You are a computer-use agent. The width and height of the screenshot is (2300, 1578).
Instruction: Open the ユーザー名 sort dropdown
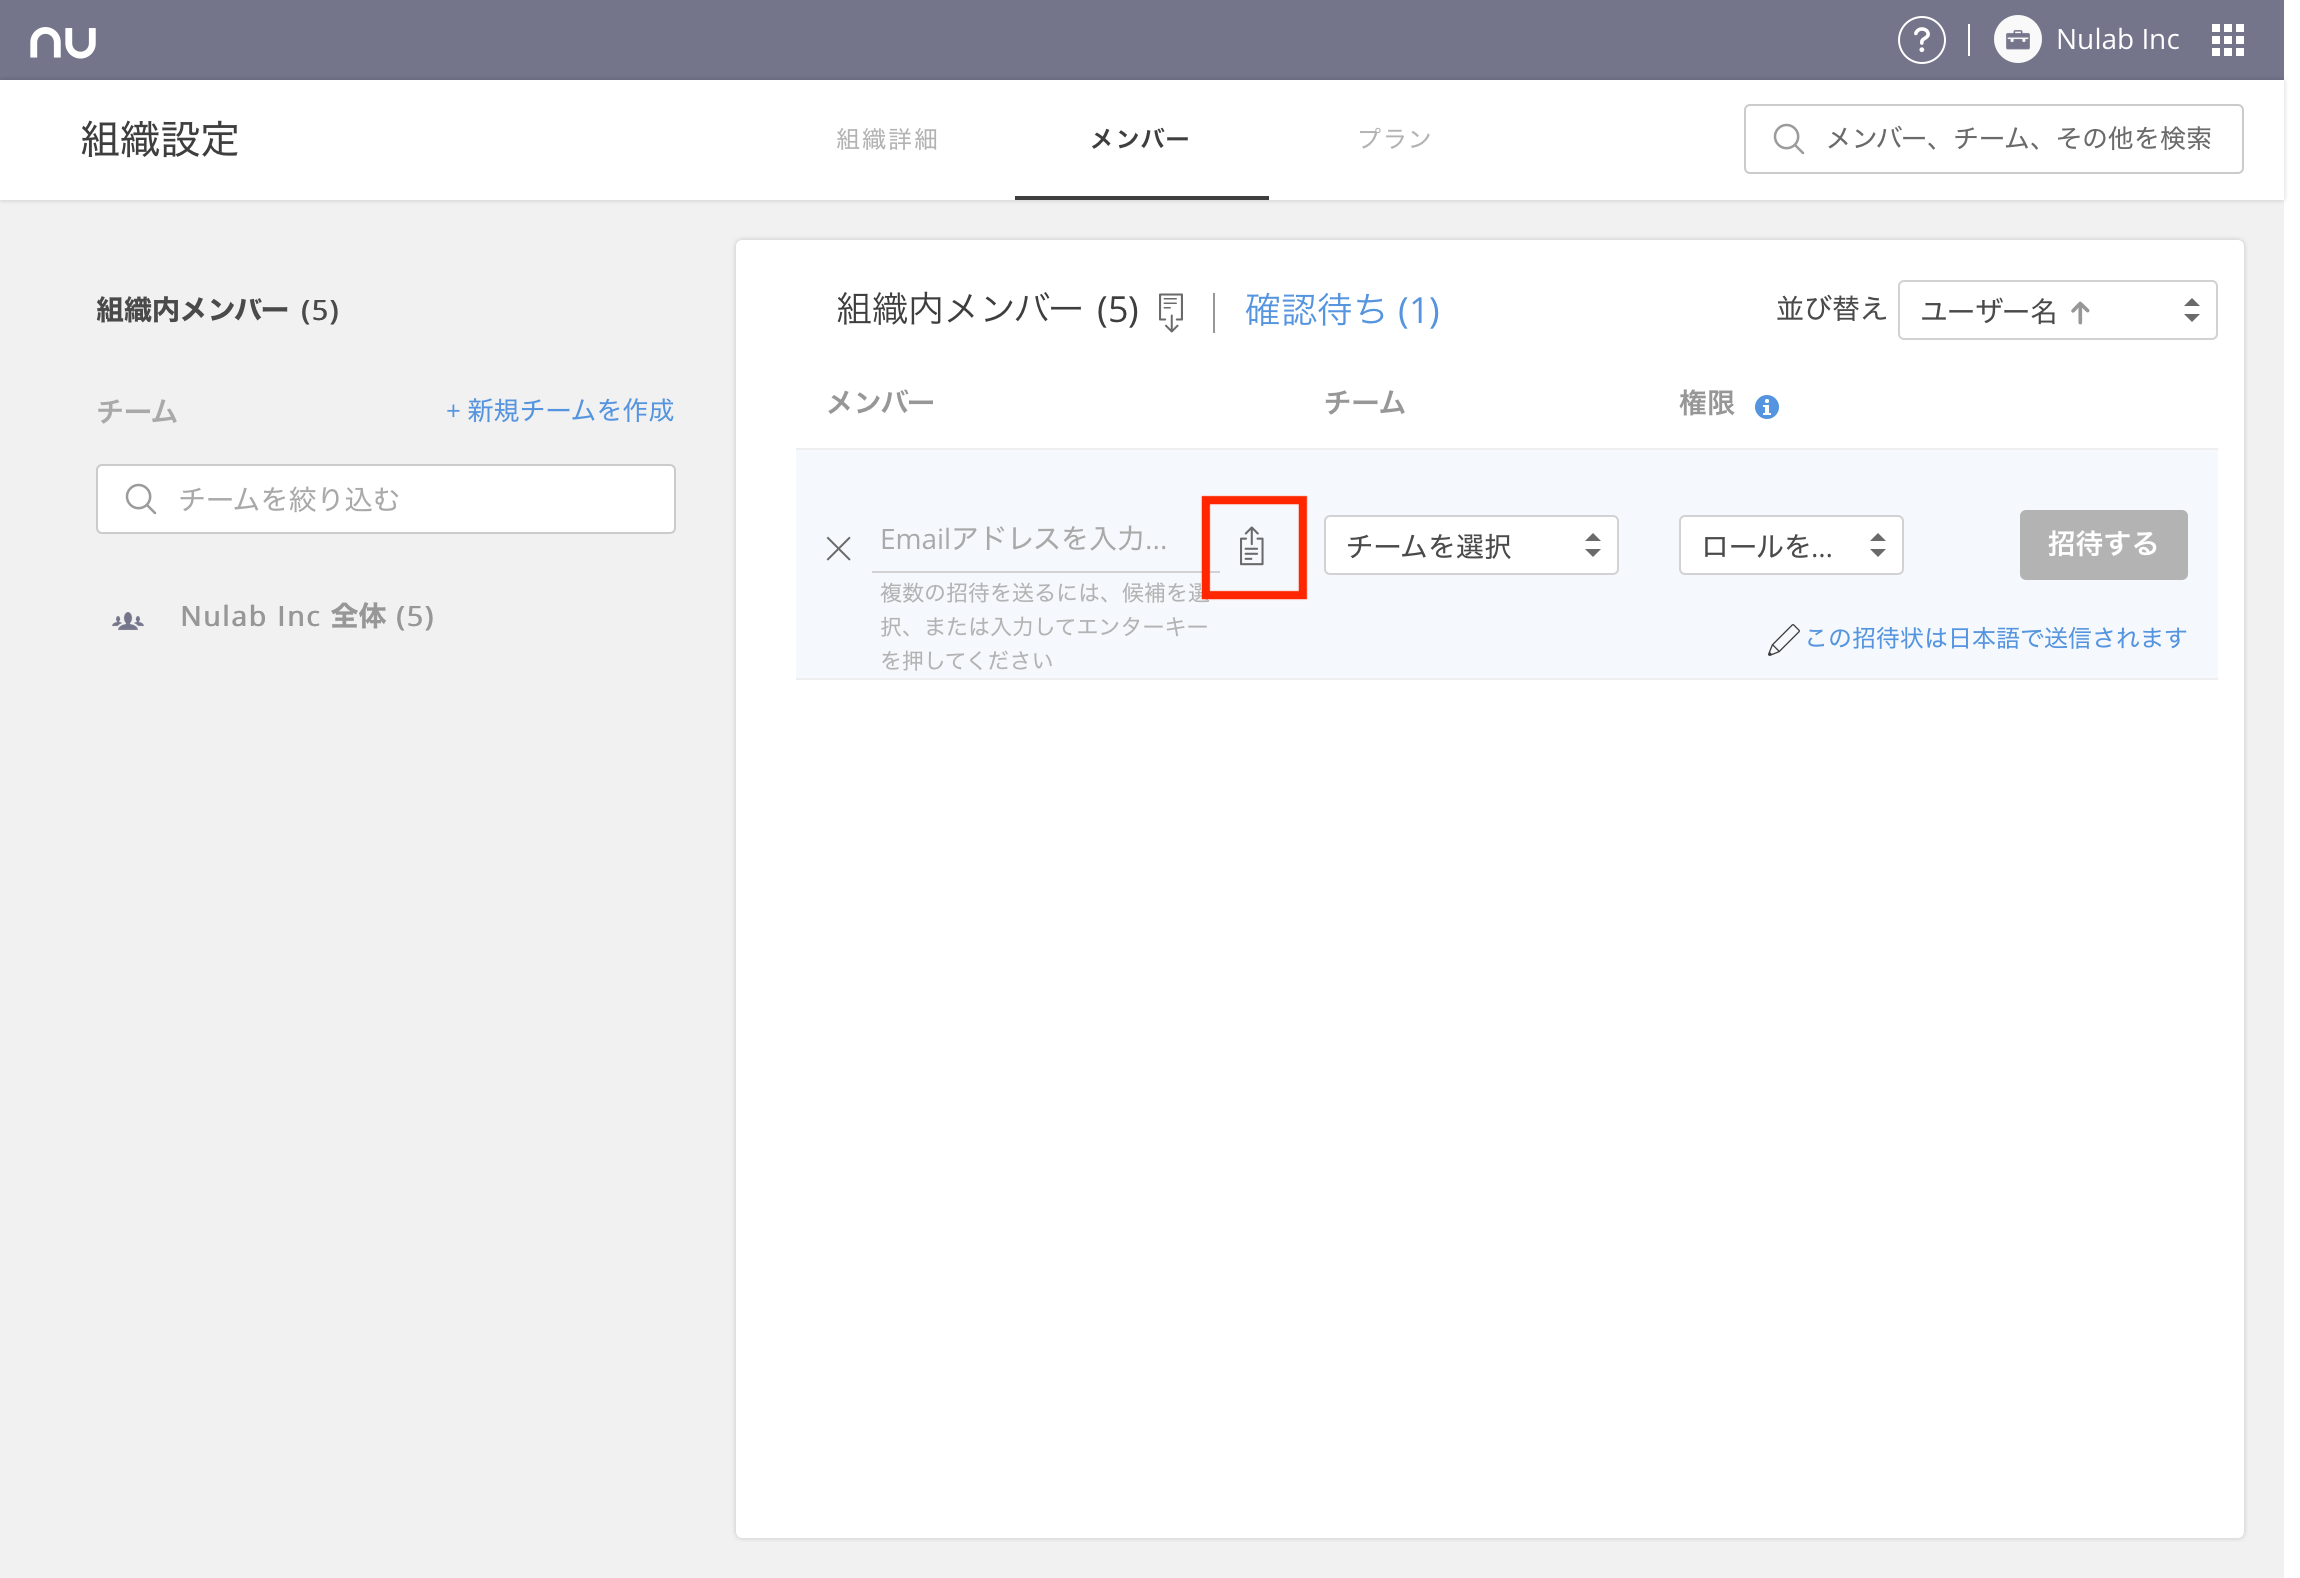point(2057,311)
